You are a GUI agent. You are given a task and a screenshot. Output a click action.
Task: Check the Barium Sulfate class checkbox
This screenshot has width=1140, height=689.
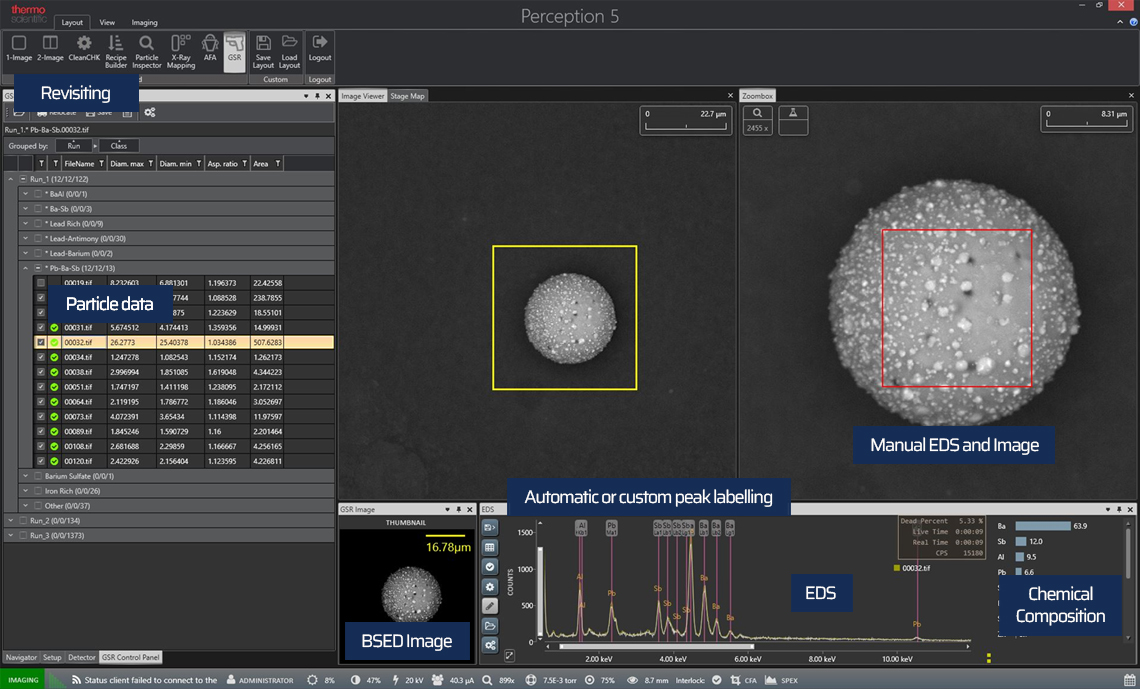coord(38,476)
